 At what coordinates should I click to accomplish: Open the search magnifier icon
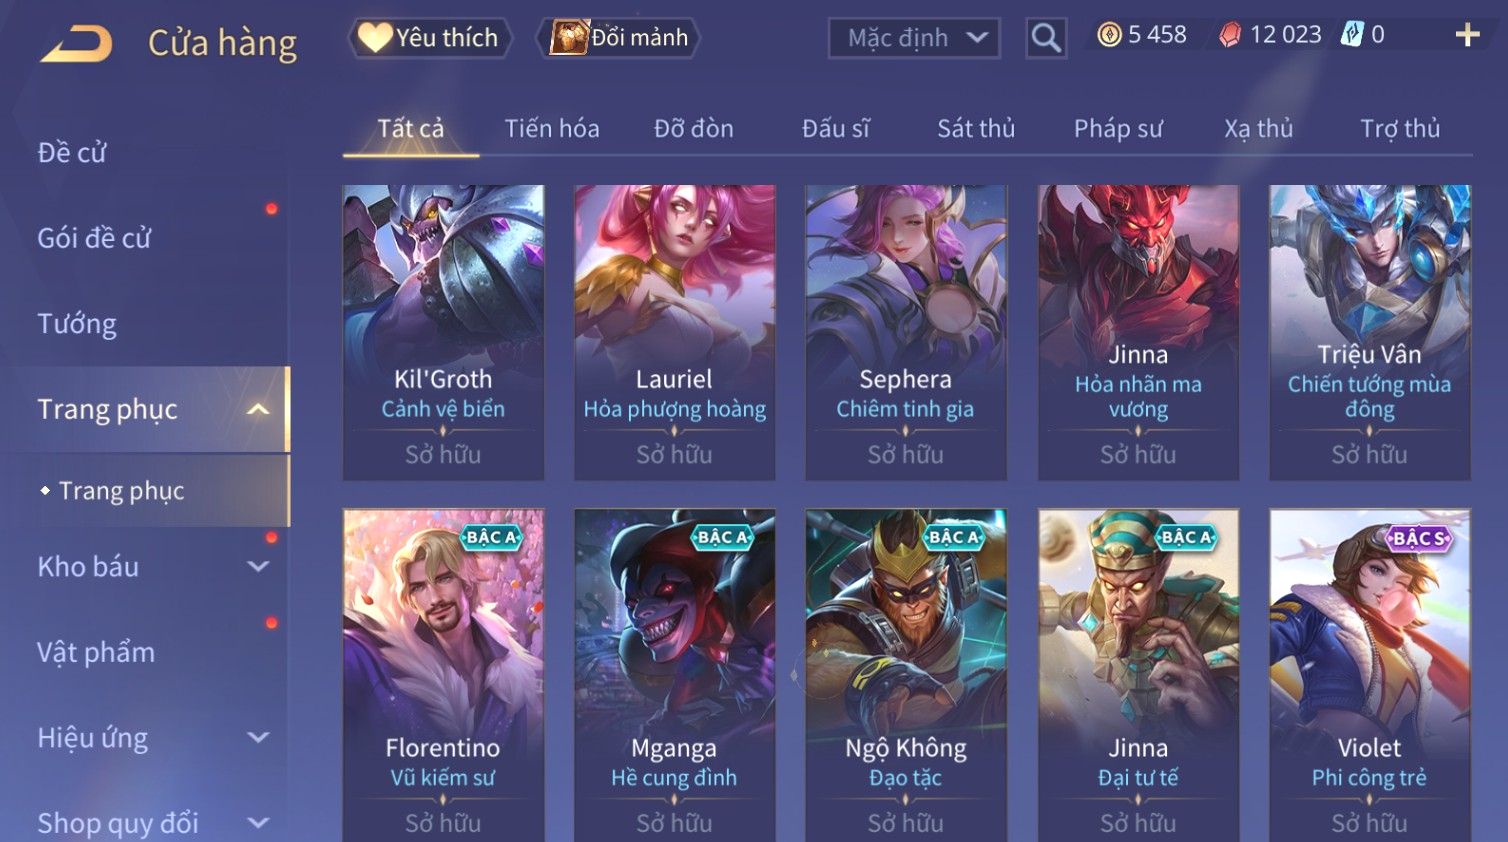pyautogui.click(x=1046, y=38)
